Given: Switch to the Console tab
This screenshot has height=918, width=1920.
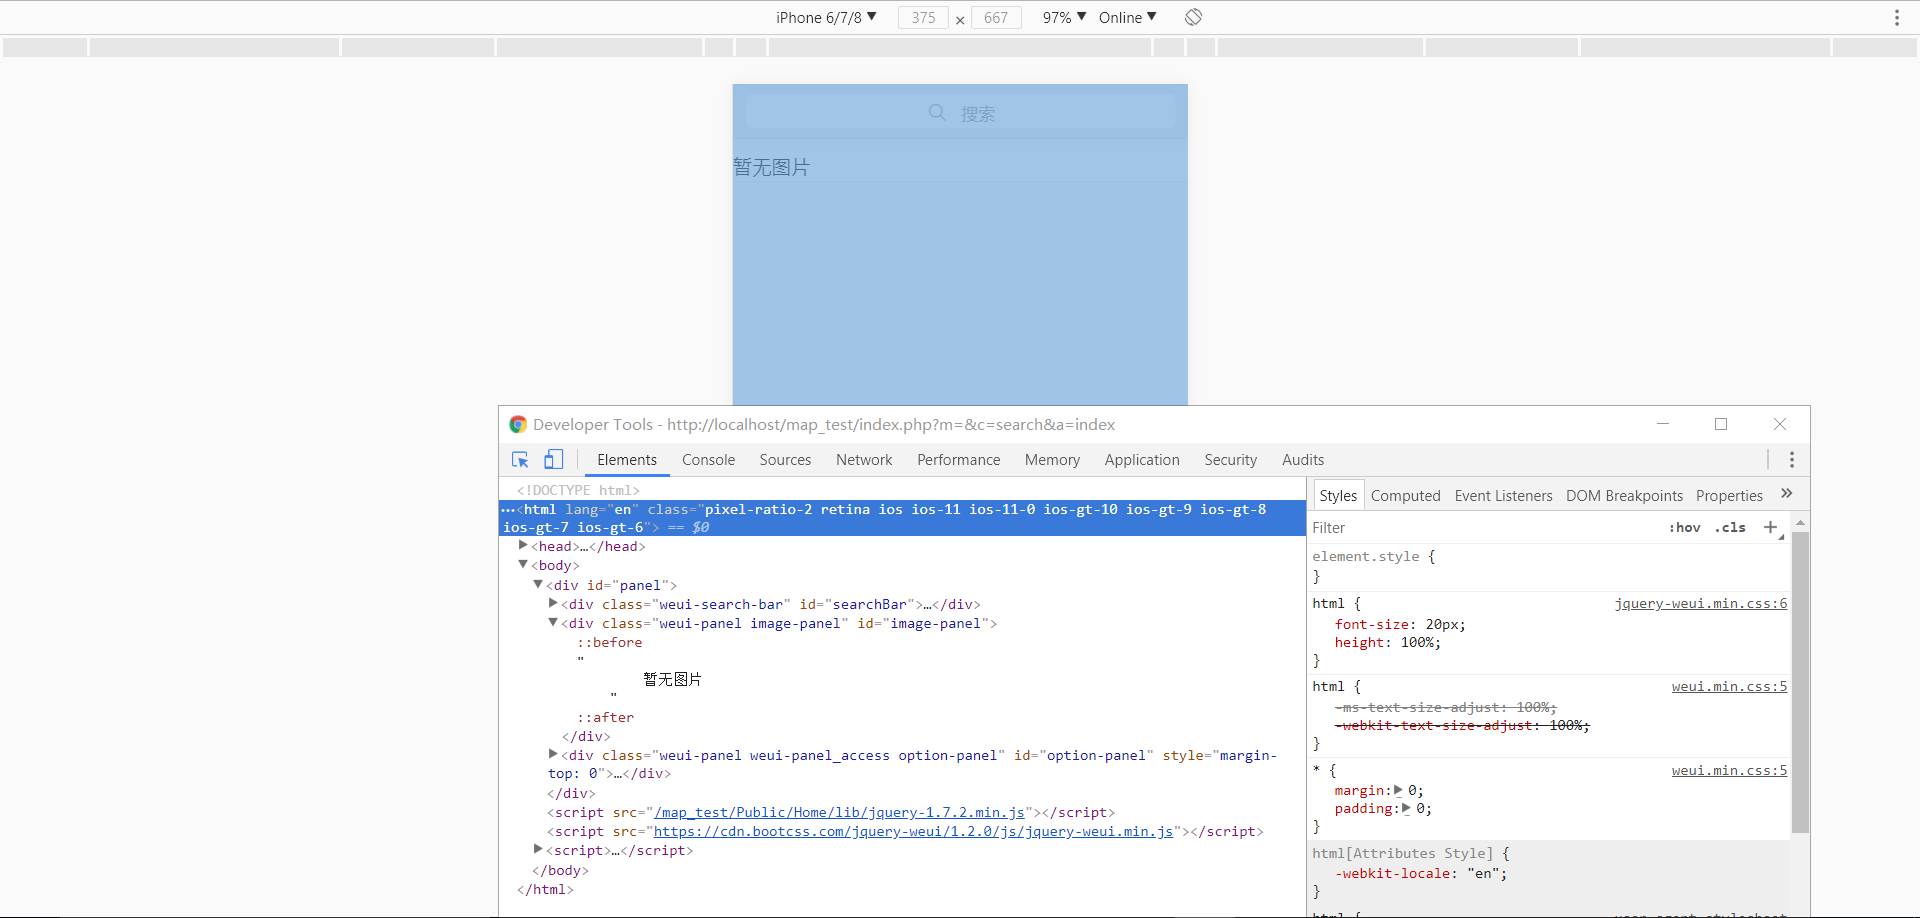Looking at the screenshot, I should click(708, 460).
